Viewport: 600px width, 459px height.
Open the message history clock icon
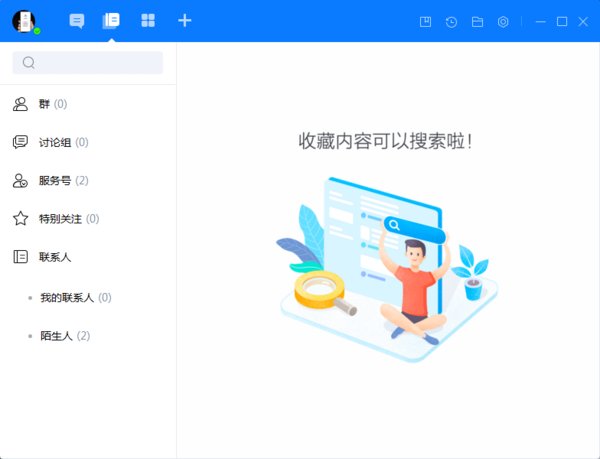click(x=452, y=22)
